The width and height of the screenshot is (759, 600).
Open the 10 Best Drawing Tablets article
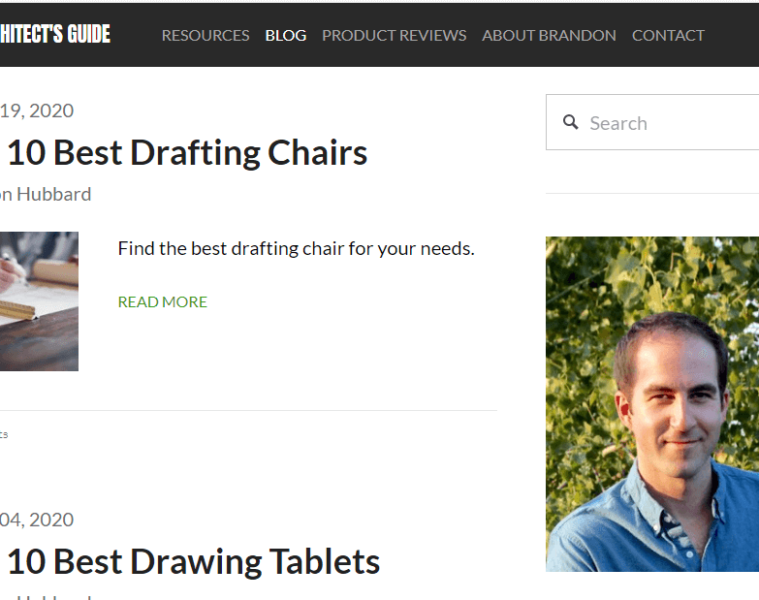coord(192,562)
